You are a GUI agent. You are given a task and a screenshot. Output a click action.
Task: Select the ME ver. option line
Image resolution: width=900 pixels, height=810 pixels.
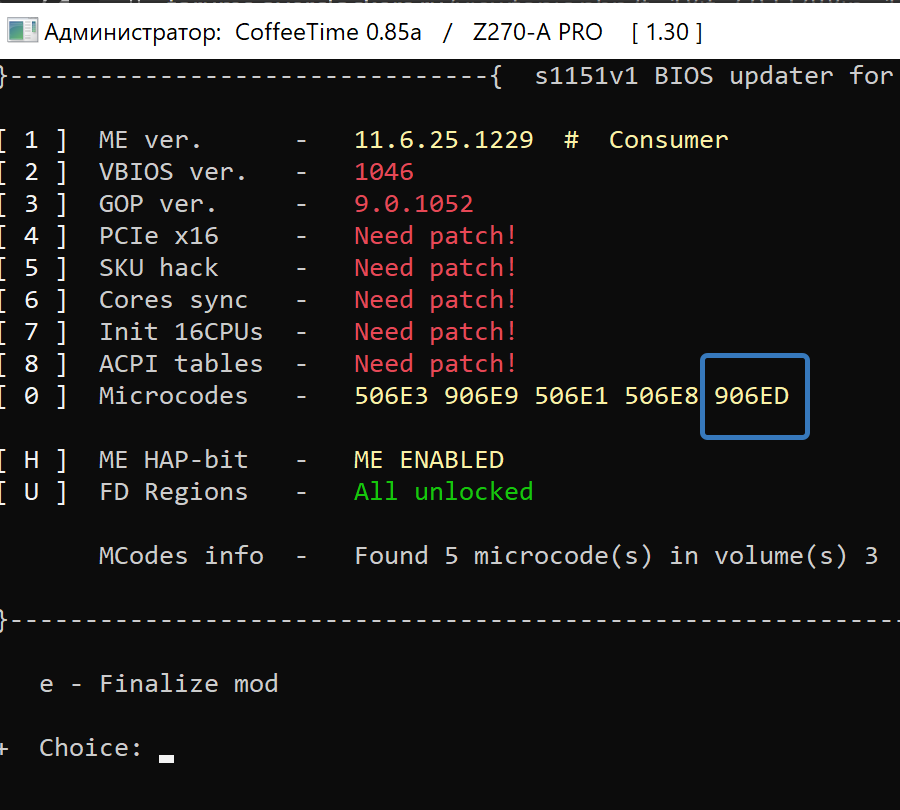pos(150,140)
